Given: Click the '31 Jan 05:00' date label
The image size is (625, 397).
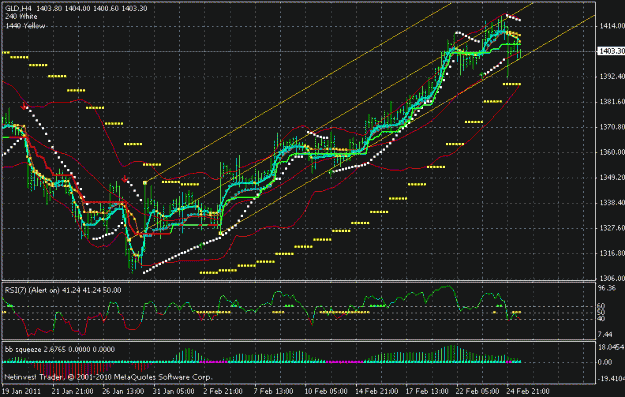Looking at the screenshot, I should (173, 391).
